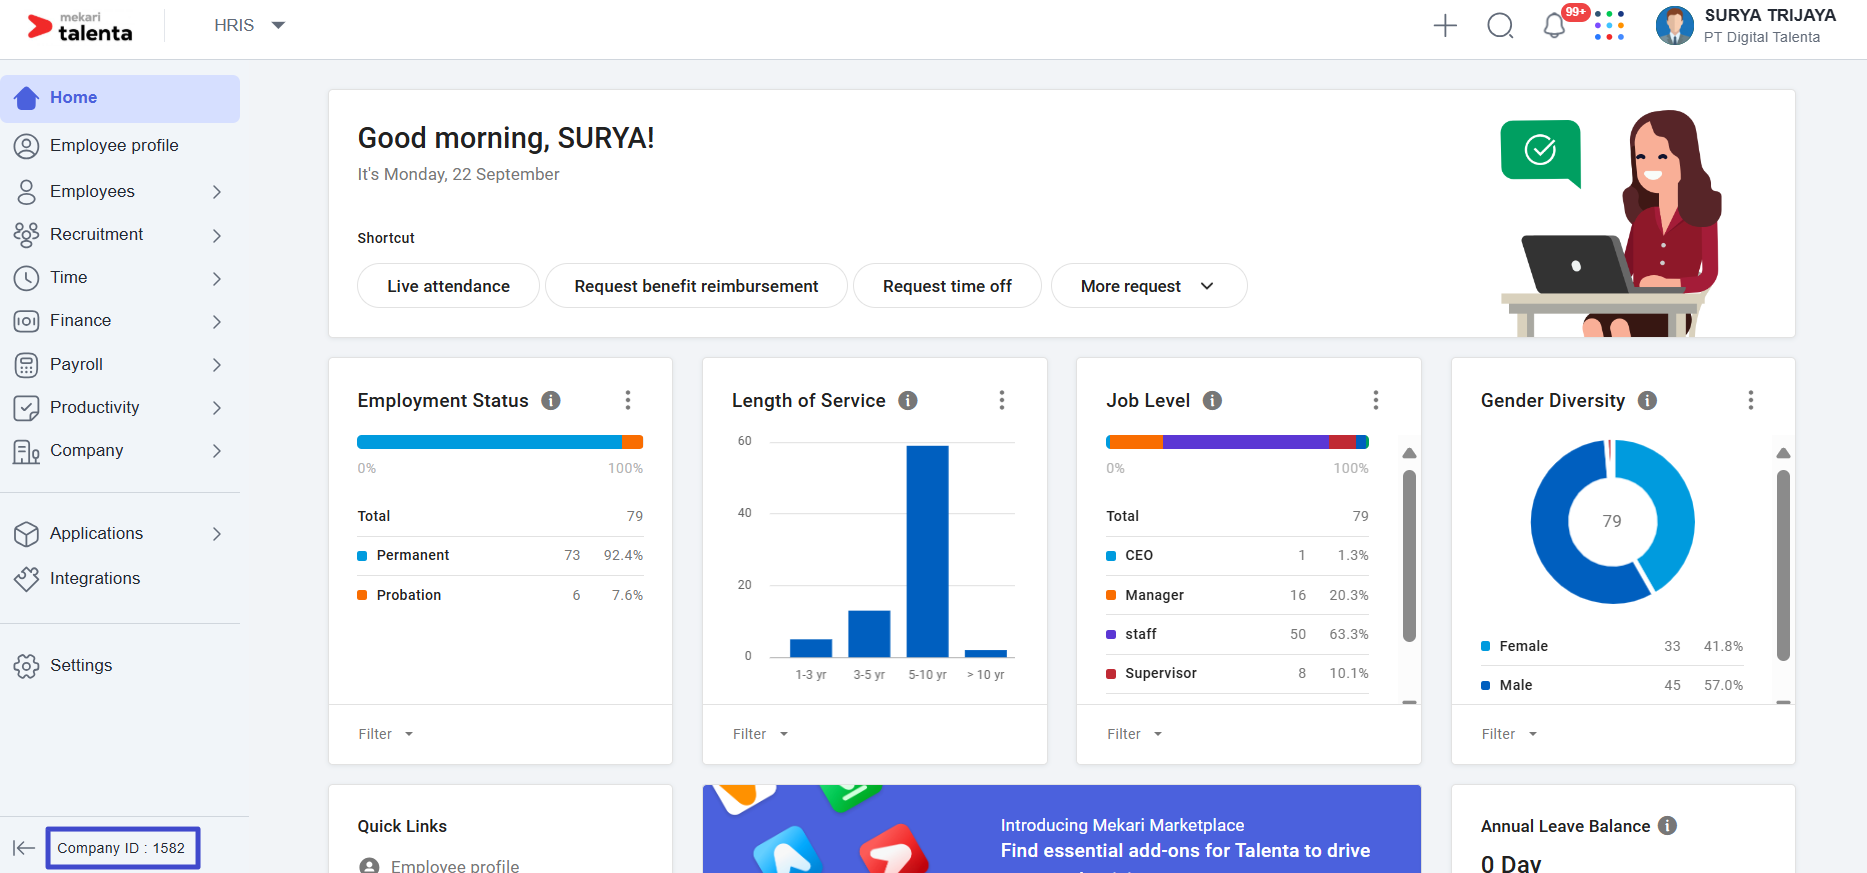Viewport: 1867px width, 873px height.
Task: Open Settings from the sidebar
Action: click(81, 666)
